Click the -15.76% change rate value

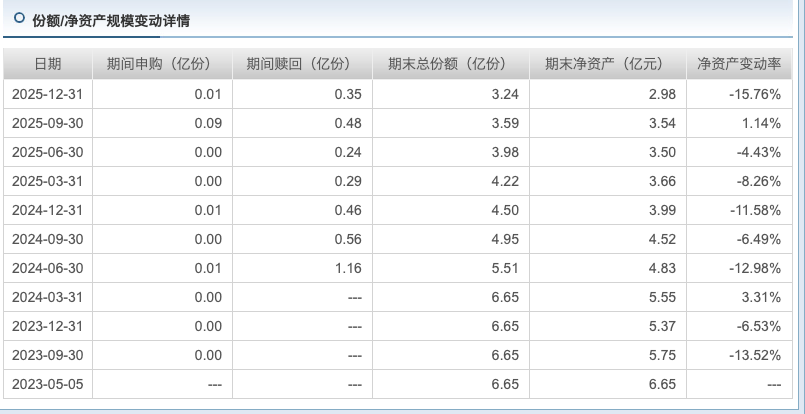[x=754, y=94]
